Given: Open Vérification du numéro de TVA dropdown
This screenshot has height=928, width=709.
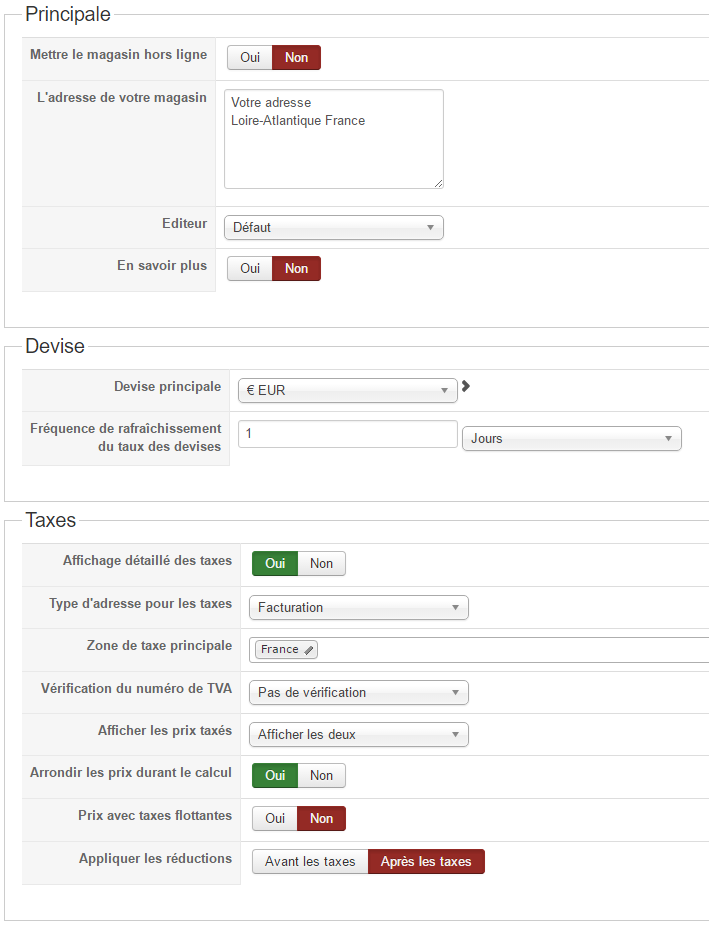Looking at the screenshot, I should point(359,692).
